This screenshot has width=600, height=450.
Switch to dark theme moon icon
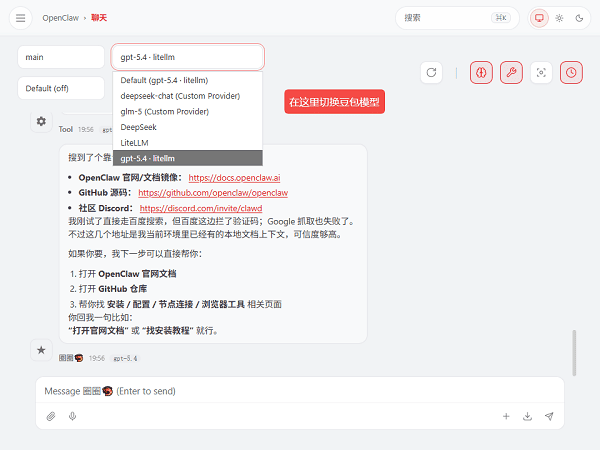pyautogui.click(x=579, y=18)
